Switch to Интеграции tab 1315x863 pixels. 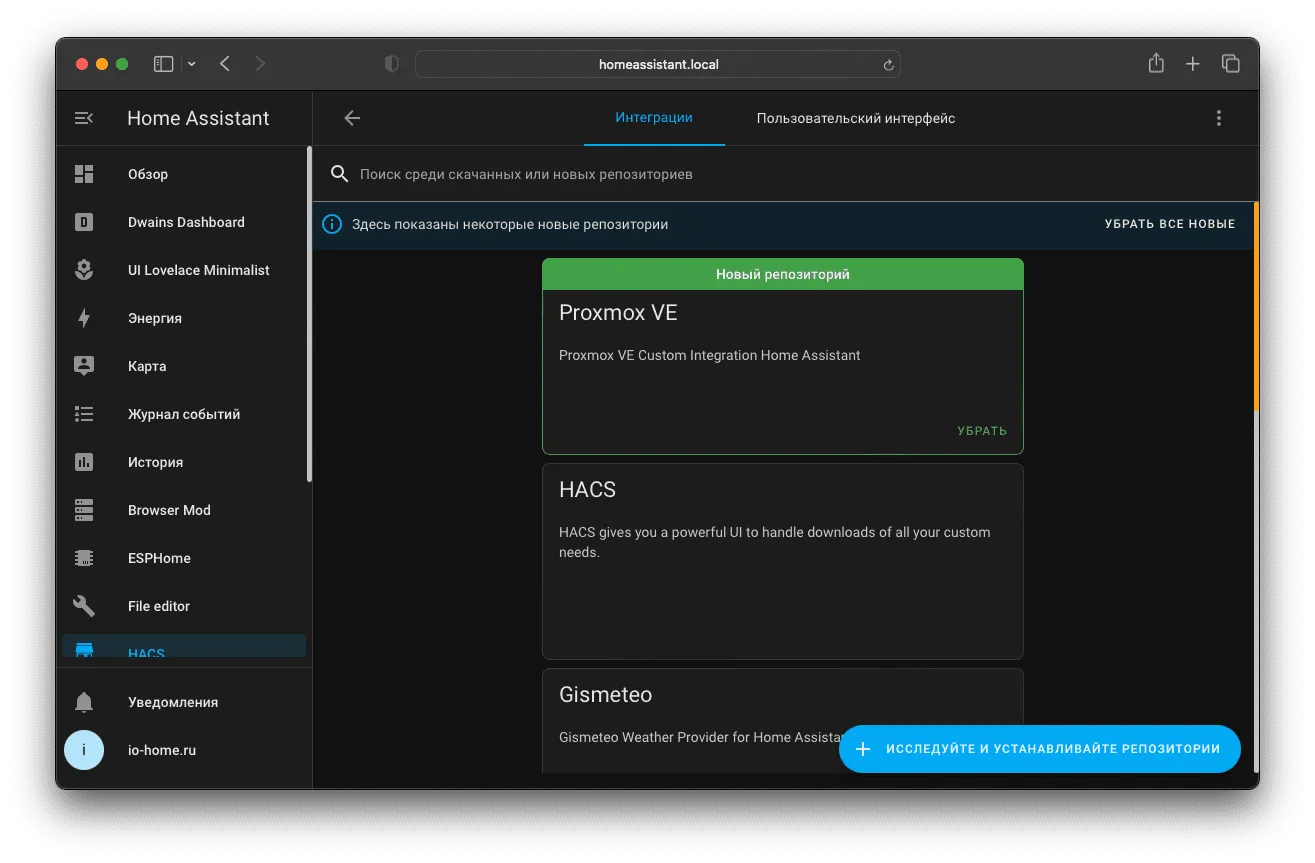(x=654, y=118)
